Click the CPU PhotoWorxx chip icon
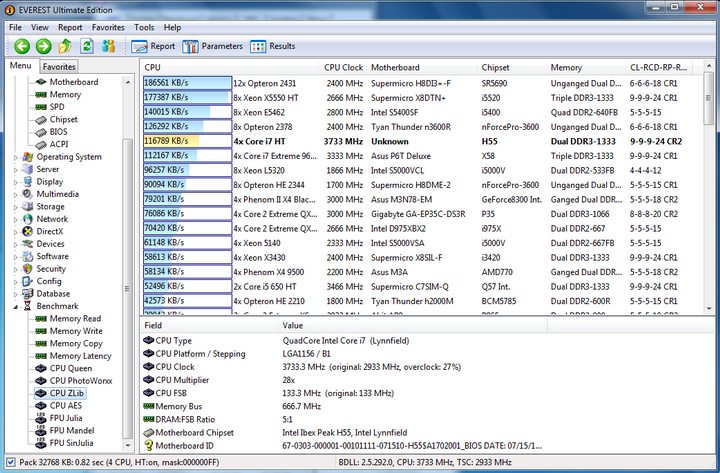The image size is (720, 473). (41, 381)
